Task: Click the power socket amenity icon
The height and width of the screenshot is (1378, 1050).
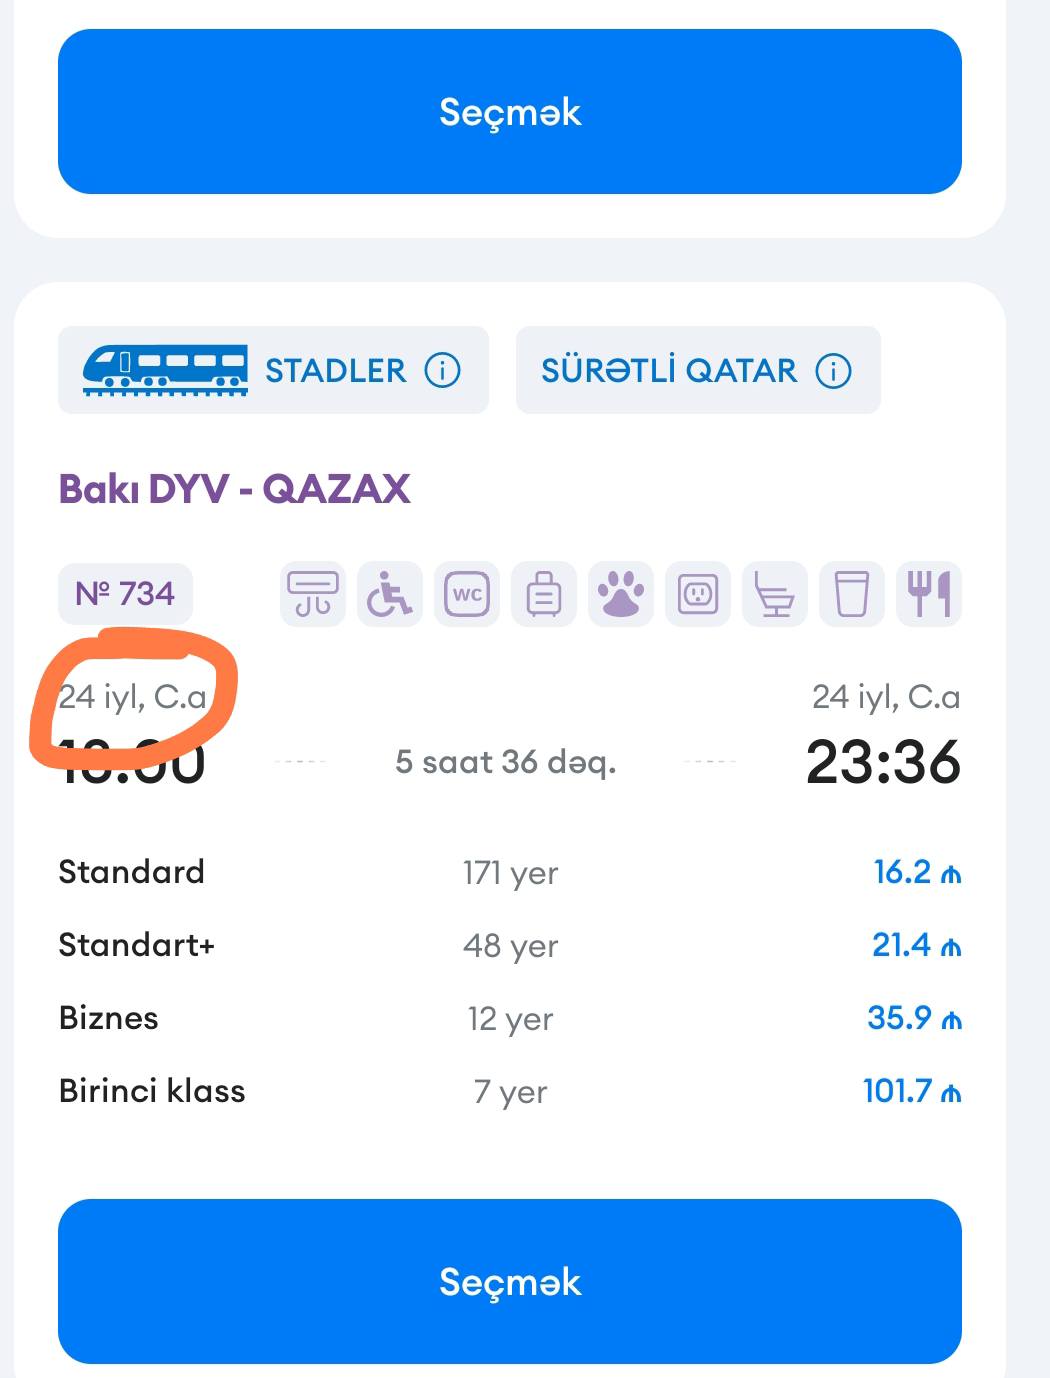Action: 698,594
